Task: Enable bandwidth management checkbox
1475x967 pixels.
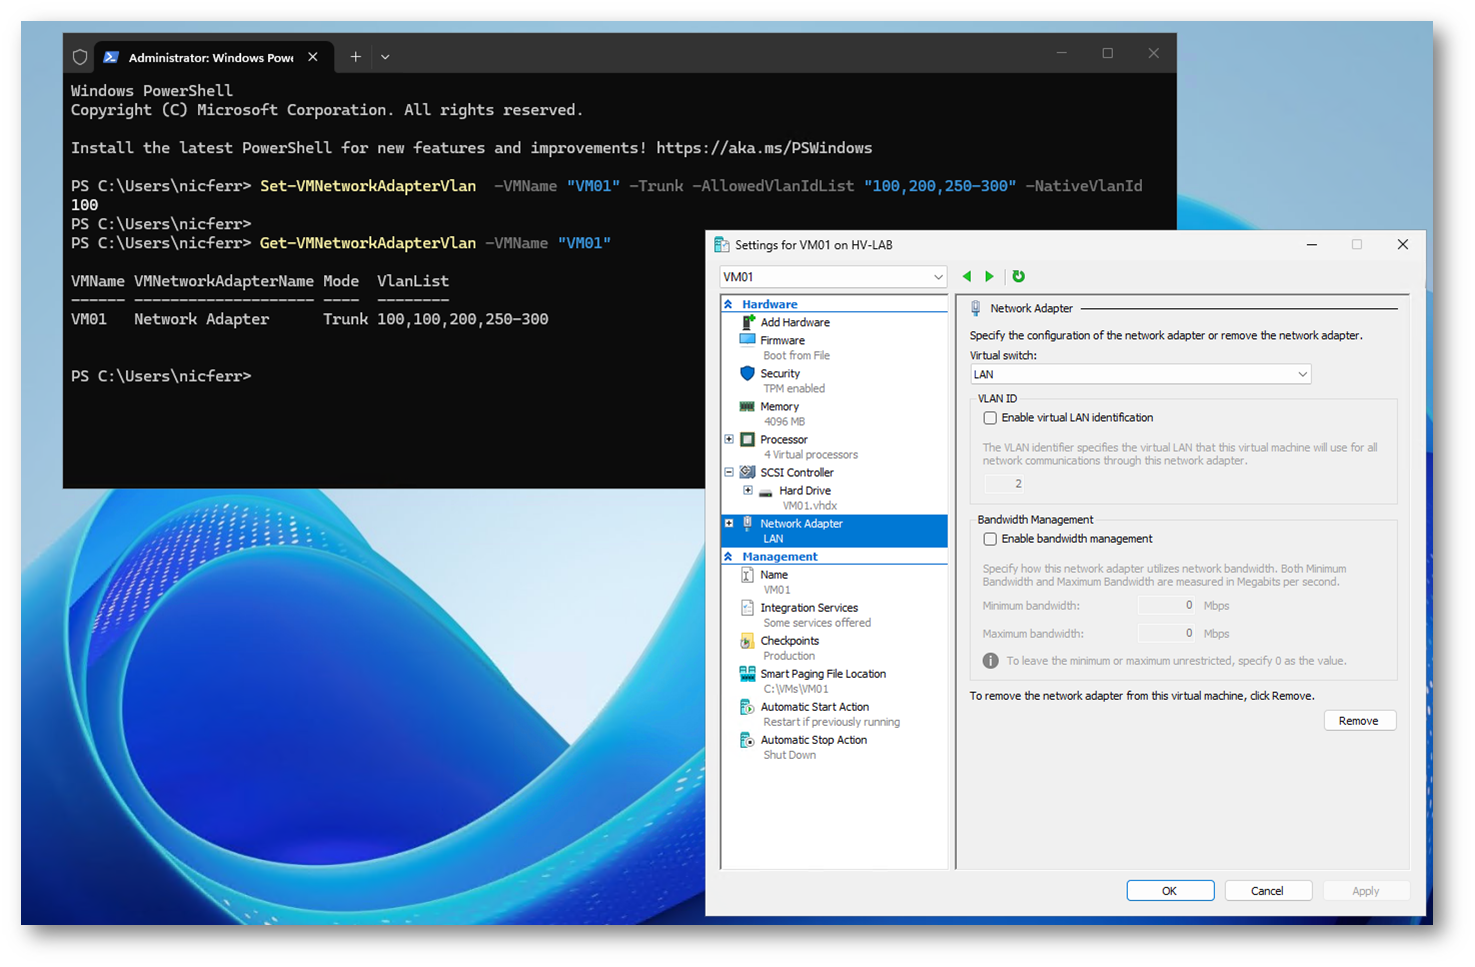Action: [x=990, y=539]
